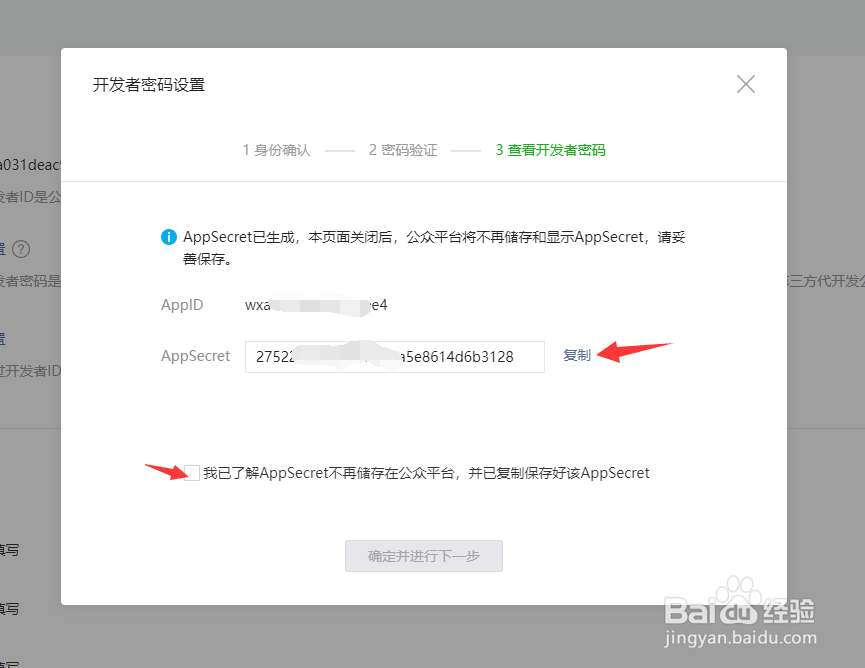Click the AppID label
Image resolution: width=865 pixels, height=668 pixels.
point(182,305)
